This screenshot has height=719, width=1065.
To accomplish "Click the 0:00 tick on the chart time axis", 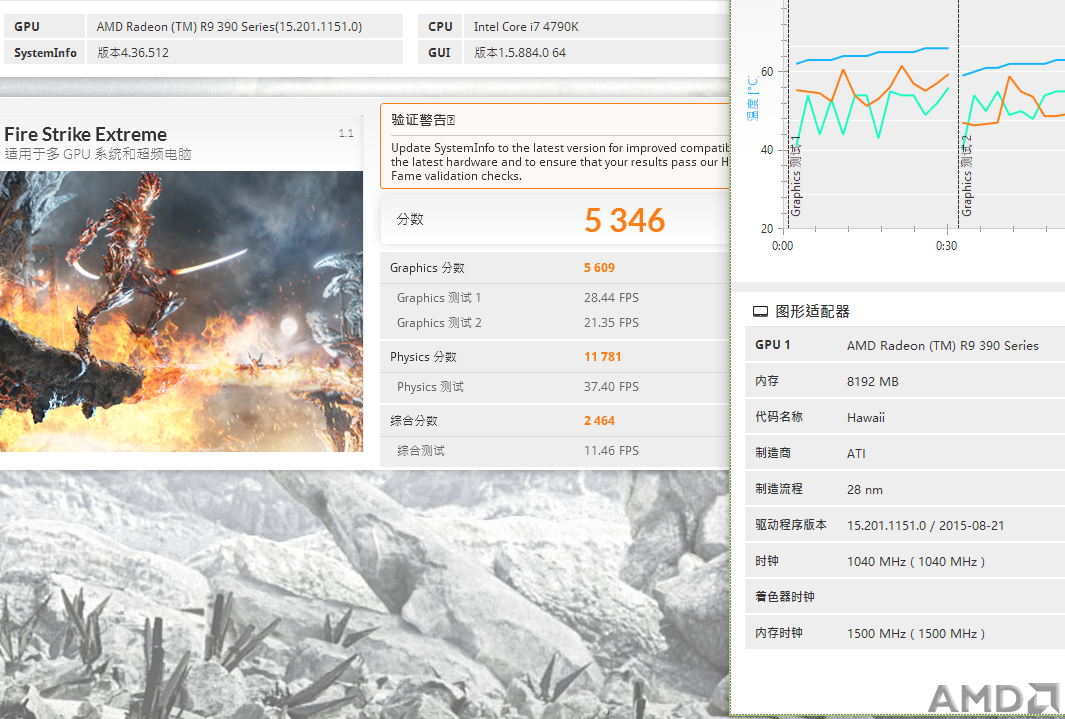I will [782, 246].
